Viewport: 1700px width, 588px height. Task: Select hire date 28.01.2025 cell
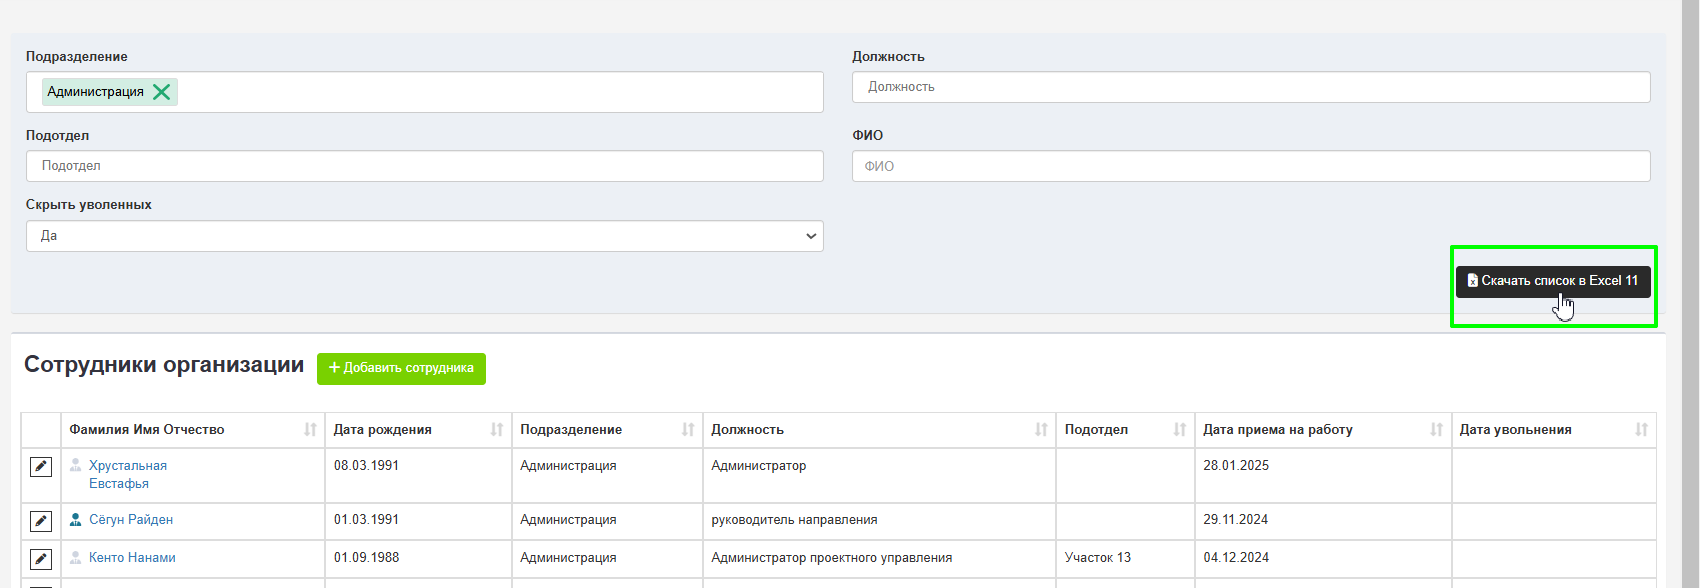(x=1323, y=476)
